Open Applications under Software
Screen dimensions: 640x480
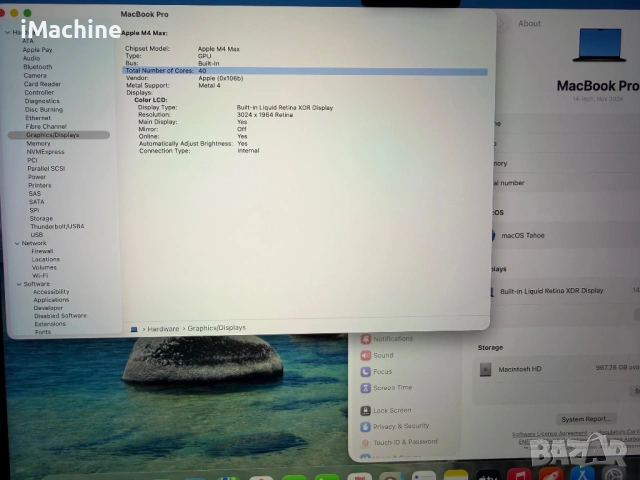point(51,300)
